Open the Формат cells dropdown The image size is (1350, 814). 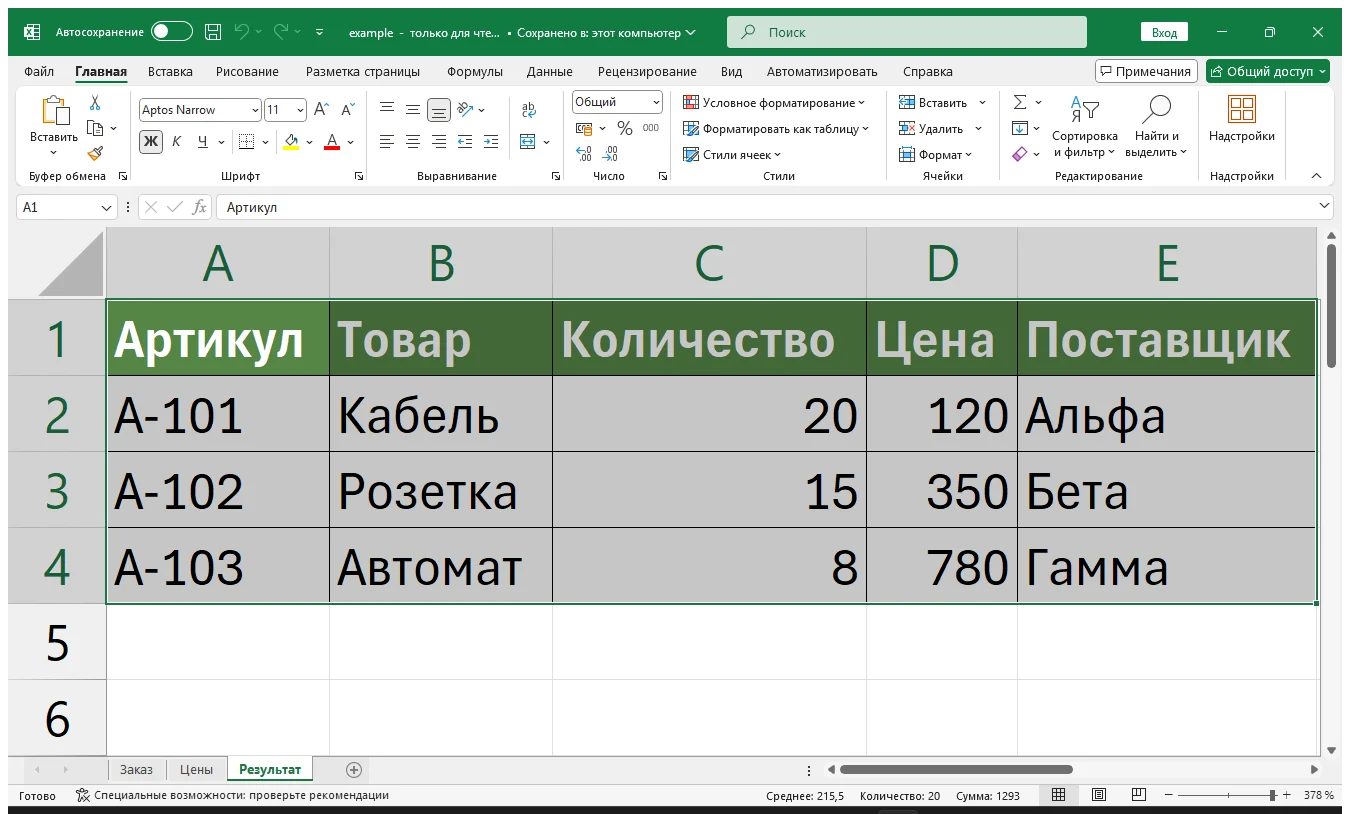(935, 154)
